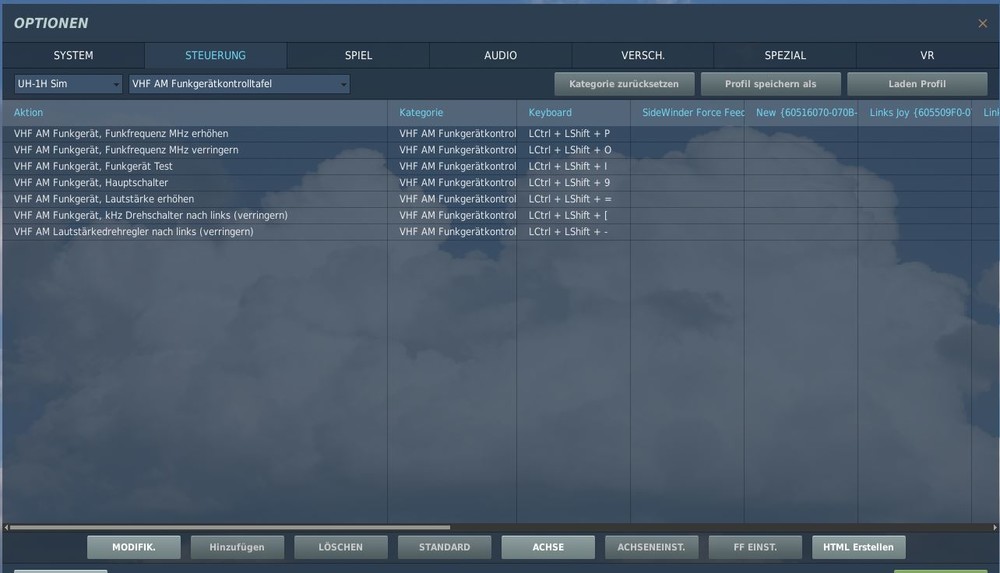Click Kategorie cell in Lautstärke erhöhen row
1000x573 pixels.
pyautogui.click(x=452, y=199)
